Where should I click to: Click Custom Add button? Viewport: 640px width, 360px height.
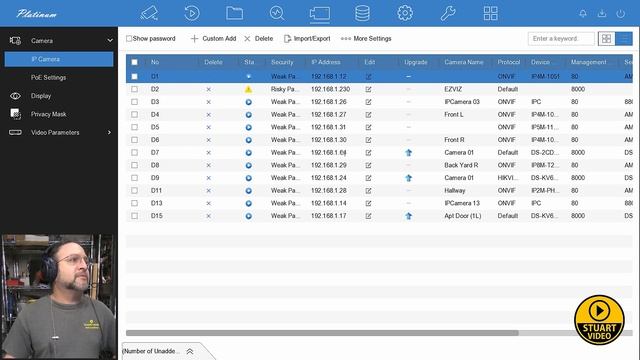[x=213, y=38]
